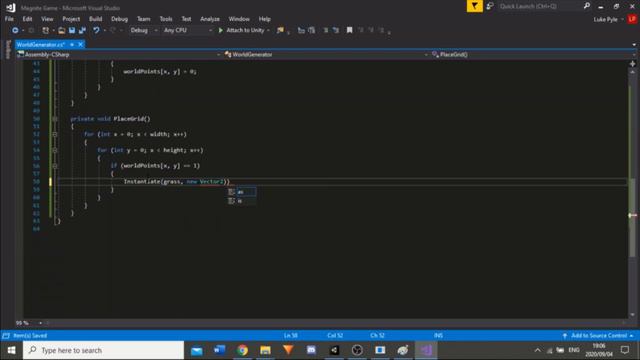The height and width of the screenshot is (360, 640).
Task: Click the vertical scrollbar thumb in editor
Action: (632, 218)
